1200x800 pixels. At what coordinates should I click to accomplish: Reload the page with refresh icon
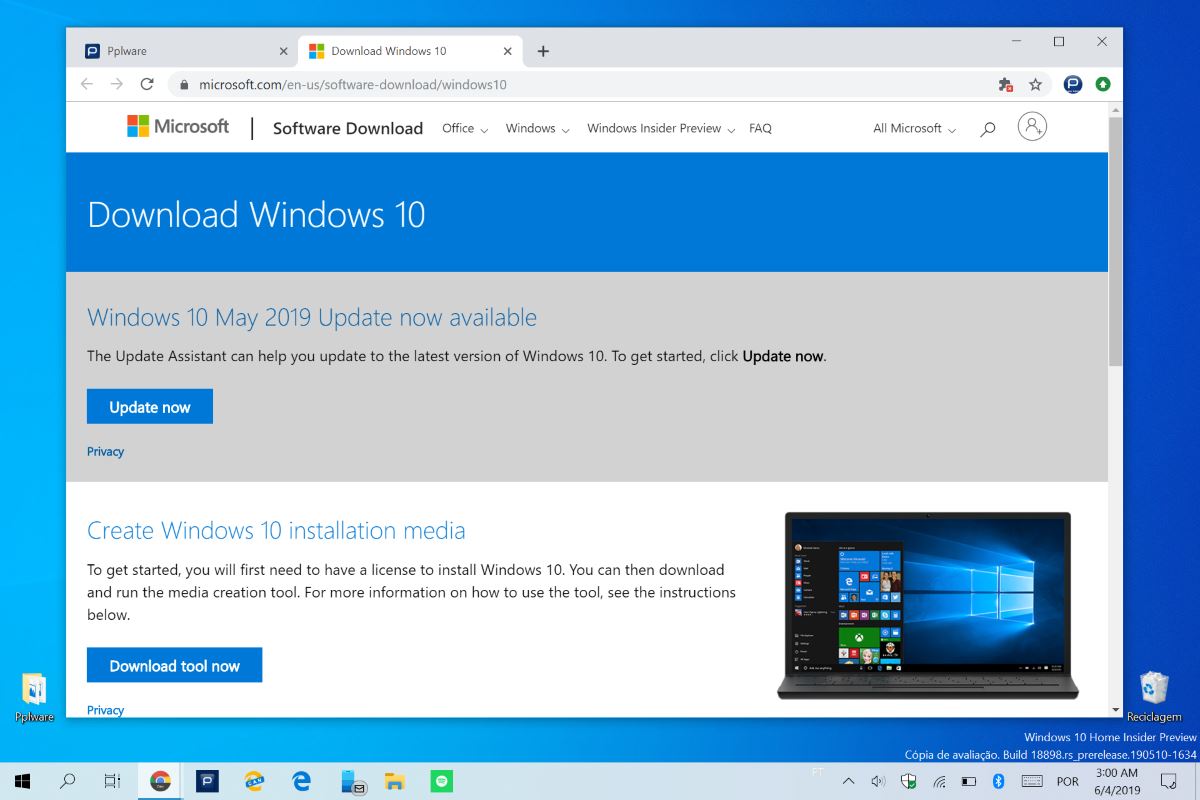pos(147,85)
